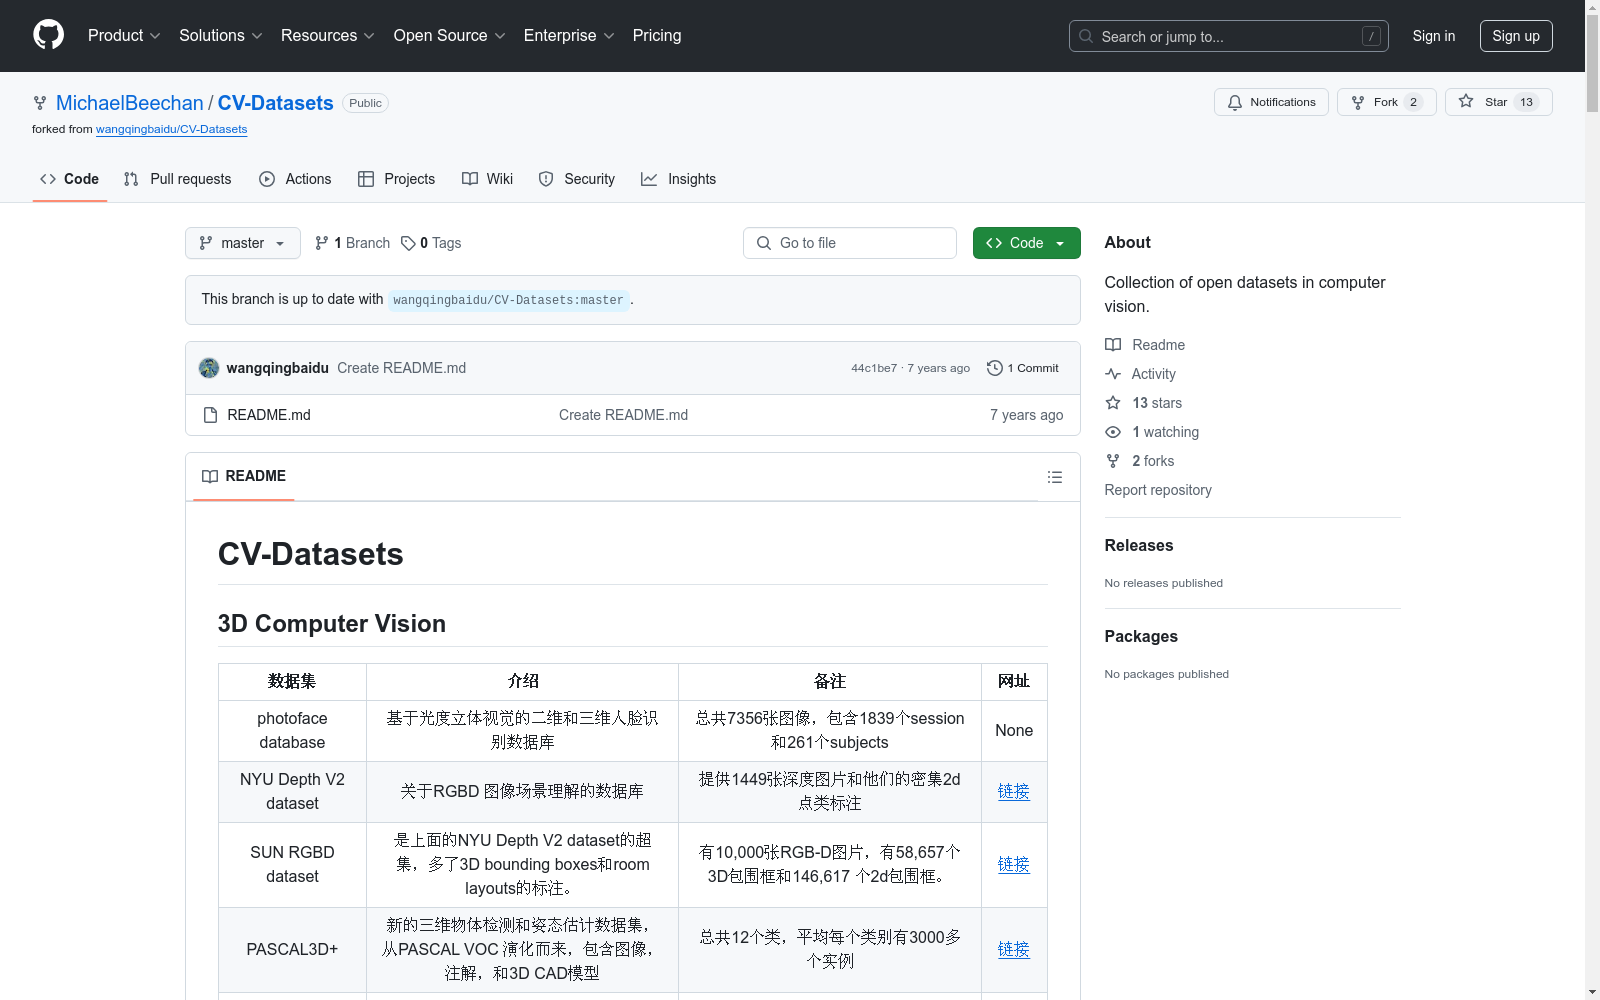Switch to the Projects tab
This screenshot has width=1600, height=1000.
pos(397,179)
